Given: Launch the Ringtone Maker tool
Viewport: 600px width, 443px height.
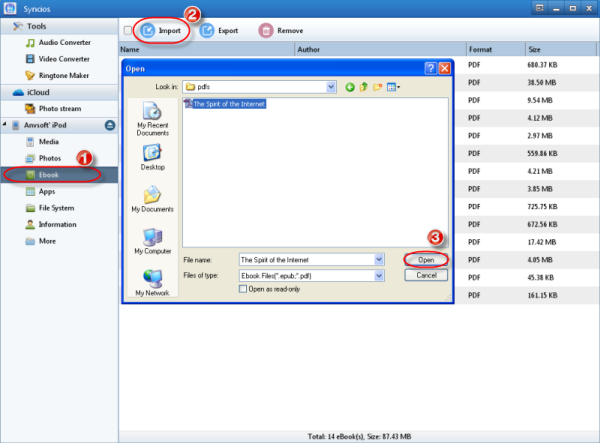Looking at the screenshot, I should [57, 75].
